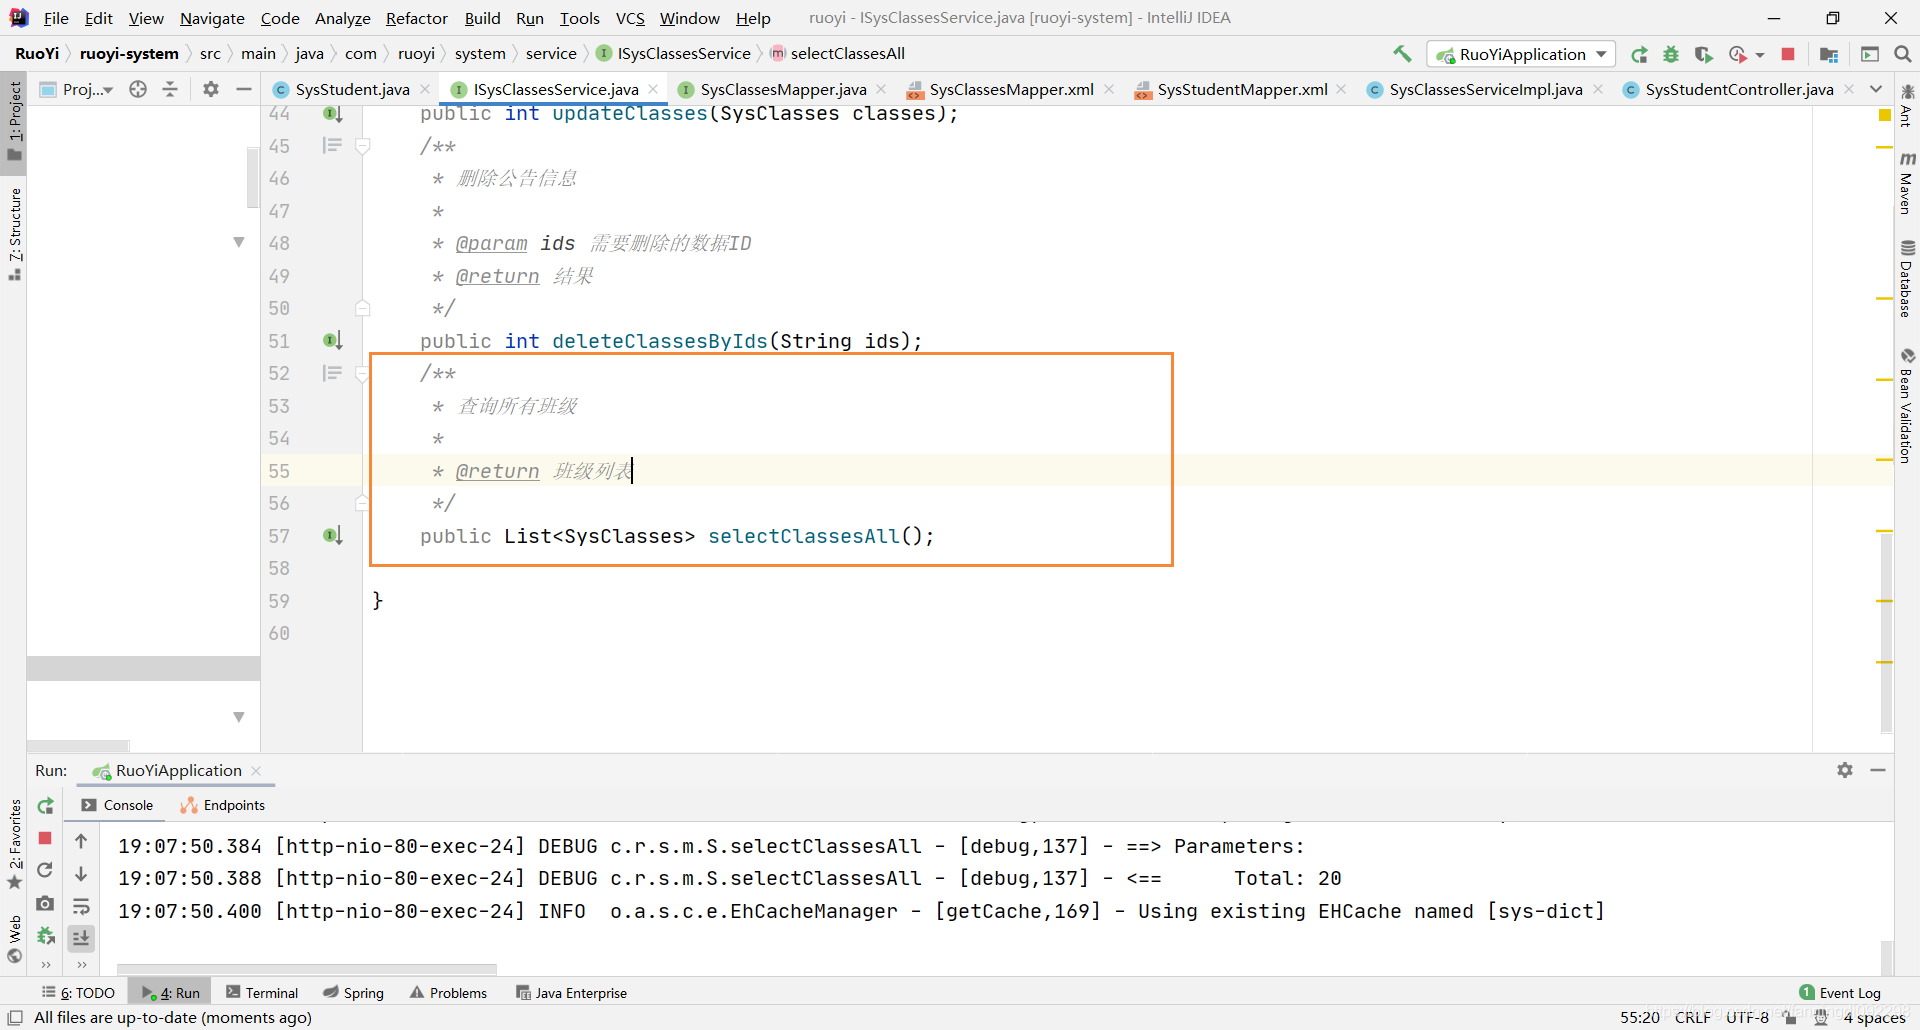The height and width of the screenshot is (1030, 1920).
Task: Toggle the 1: Project tool window
Action: 14,120
